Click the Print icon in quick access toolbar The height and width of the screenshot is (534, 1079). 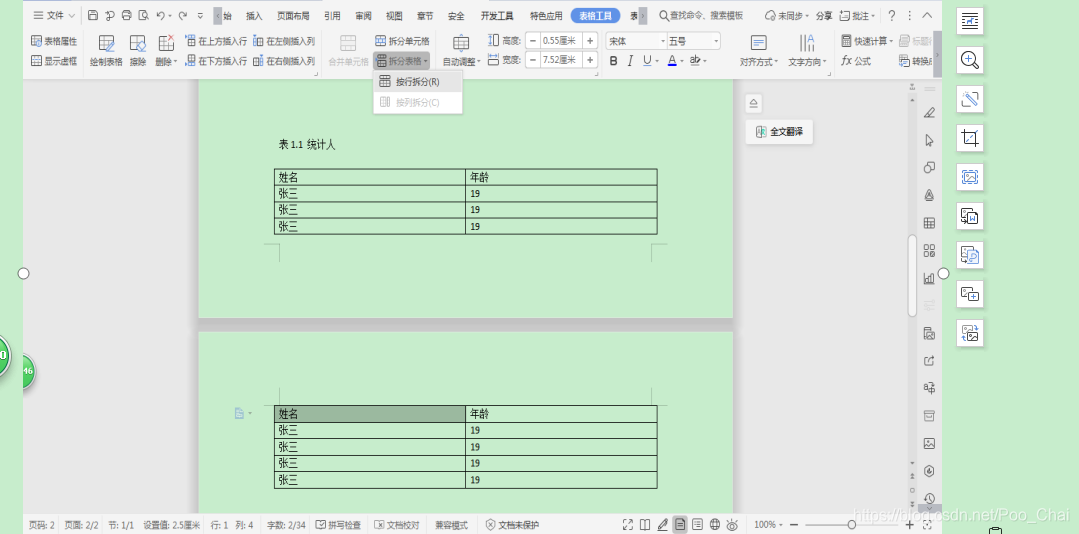[127, 15]
